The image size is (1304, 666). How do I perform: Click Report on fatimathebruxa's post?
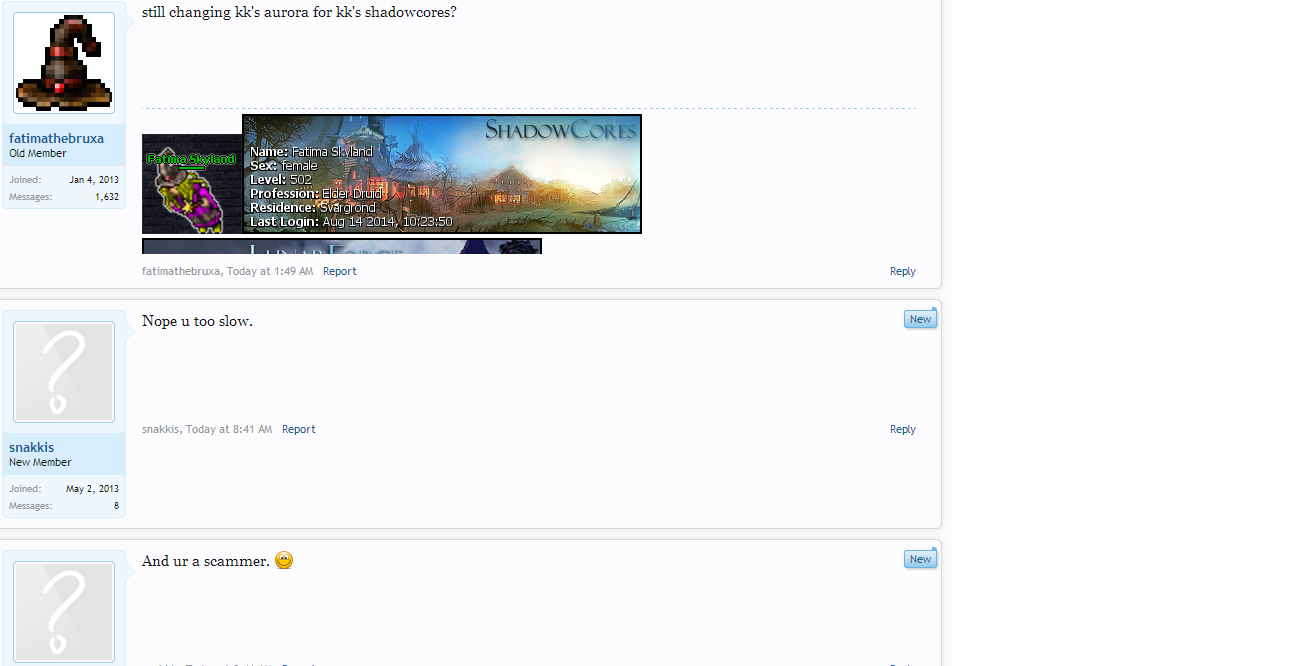point(340,271)
